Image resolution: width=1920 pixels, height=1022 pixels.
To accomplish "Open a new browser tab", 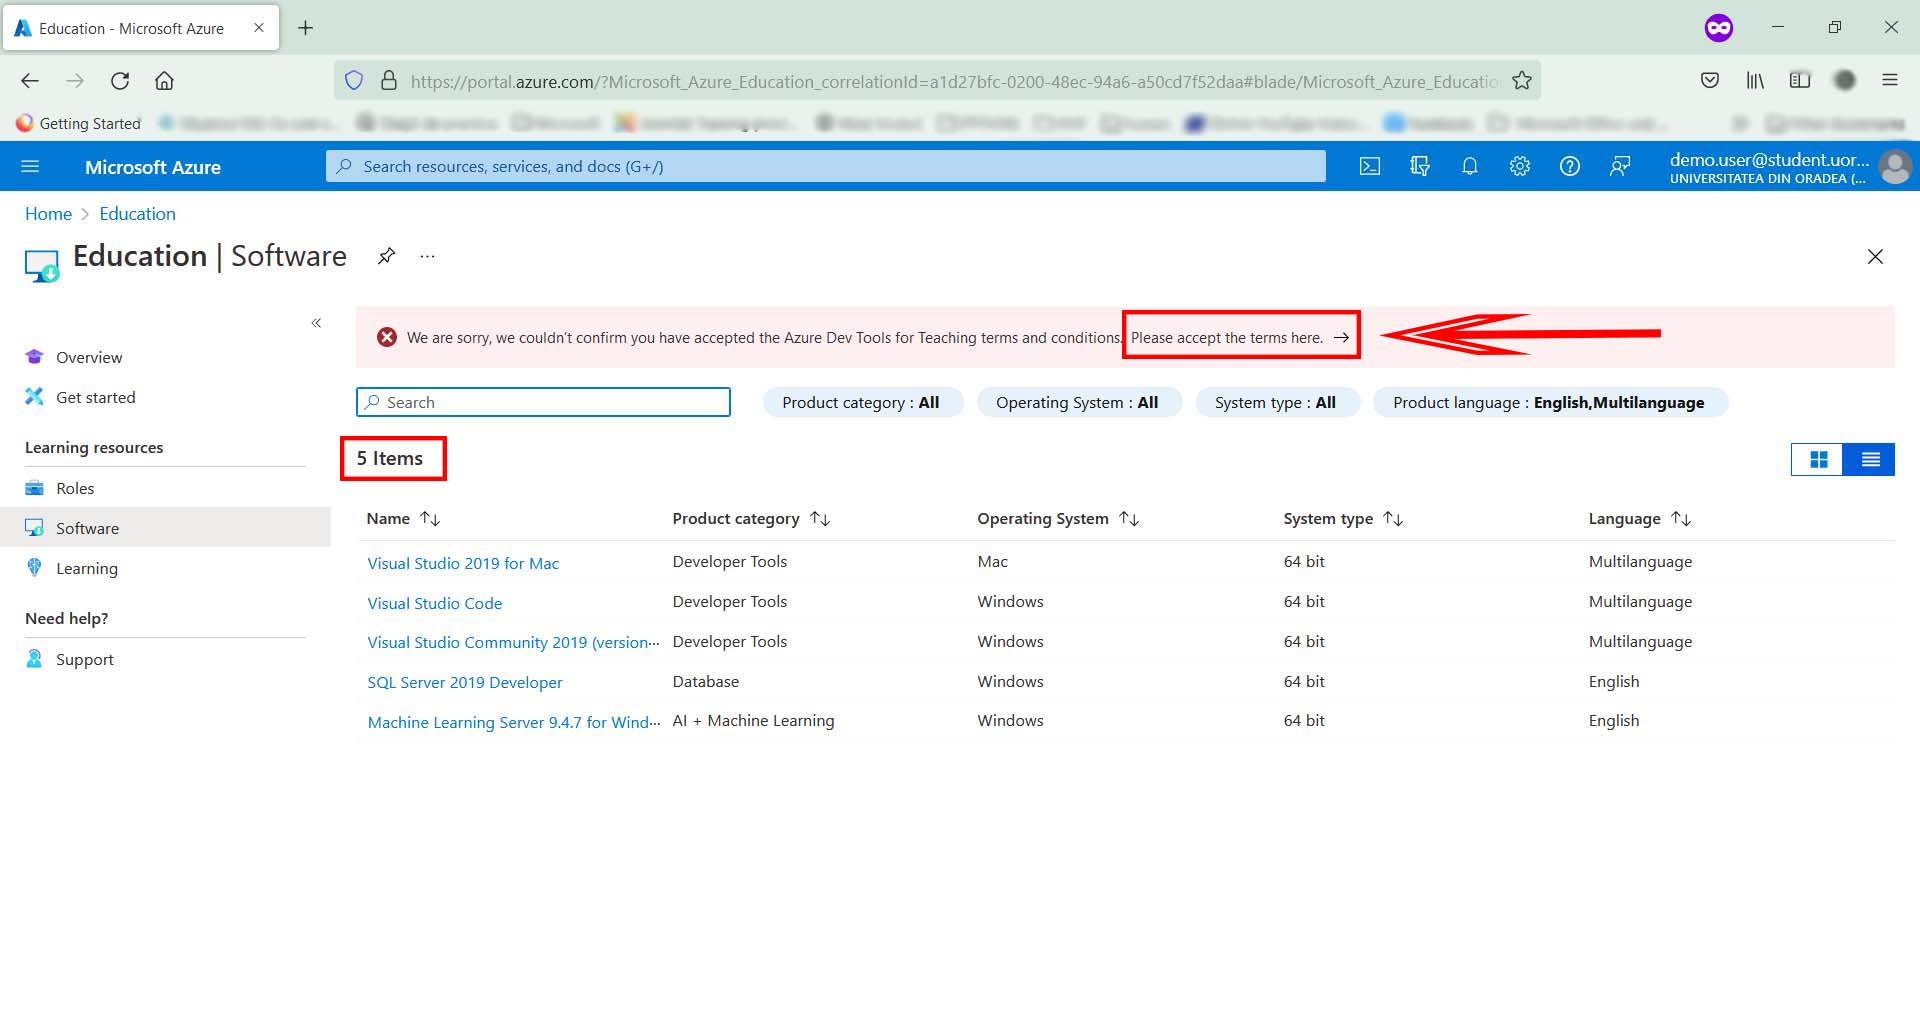I will (x=306, y=28).
